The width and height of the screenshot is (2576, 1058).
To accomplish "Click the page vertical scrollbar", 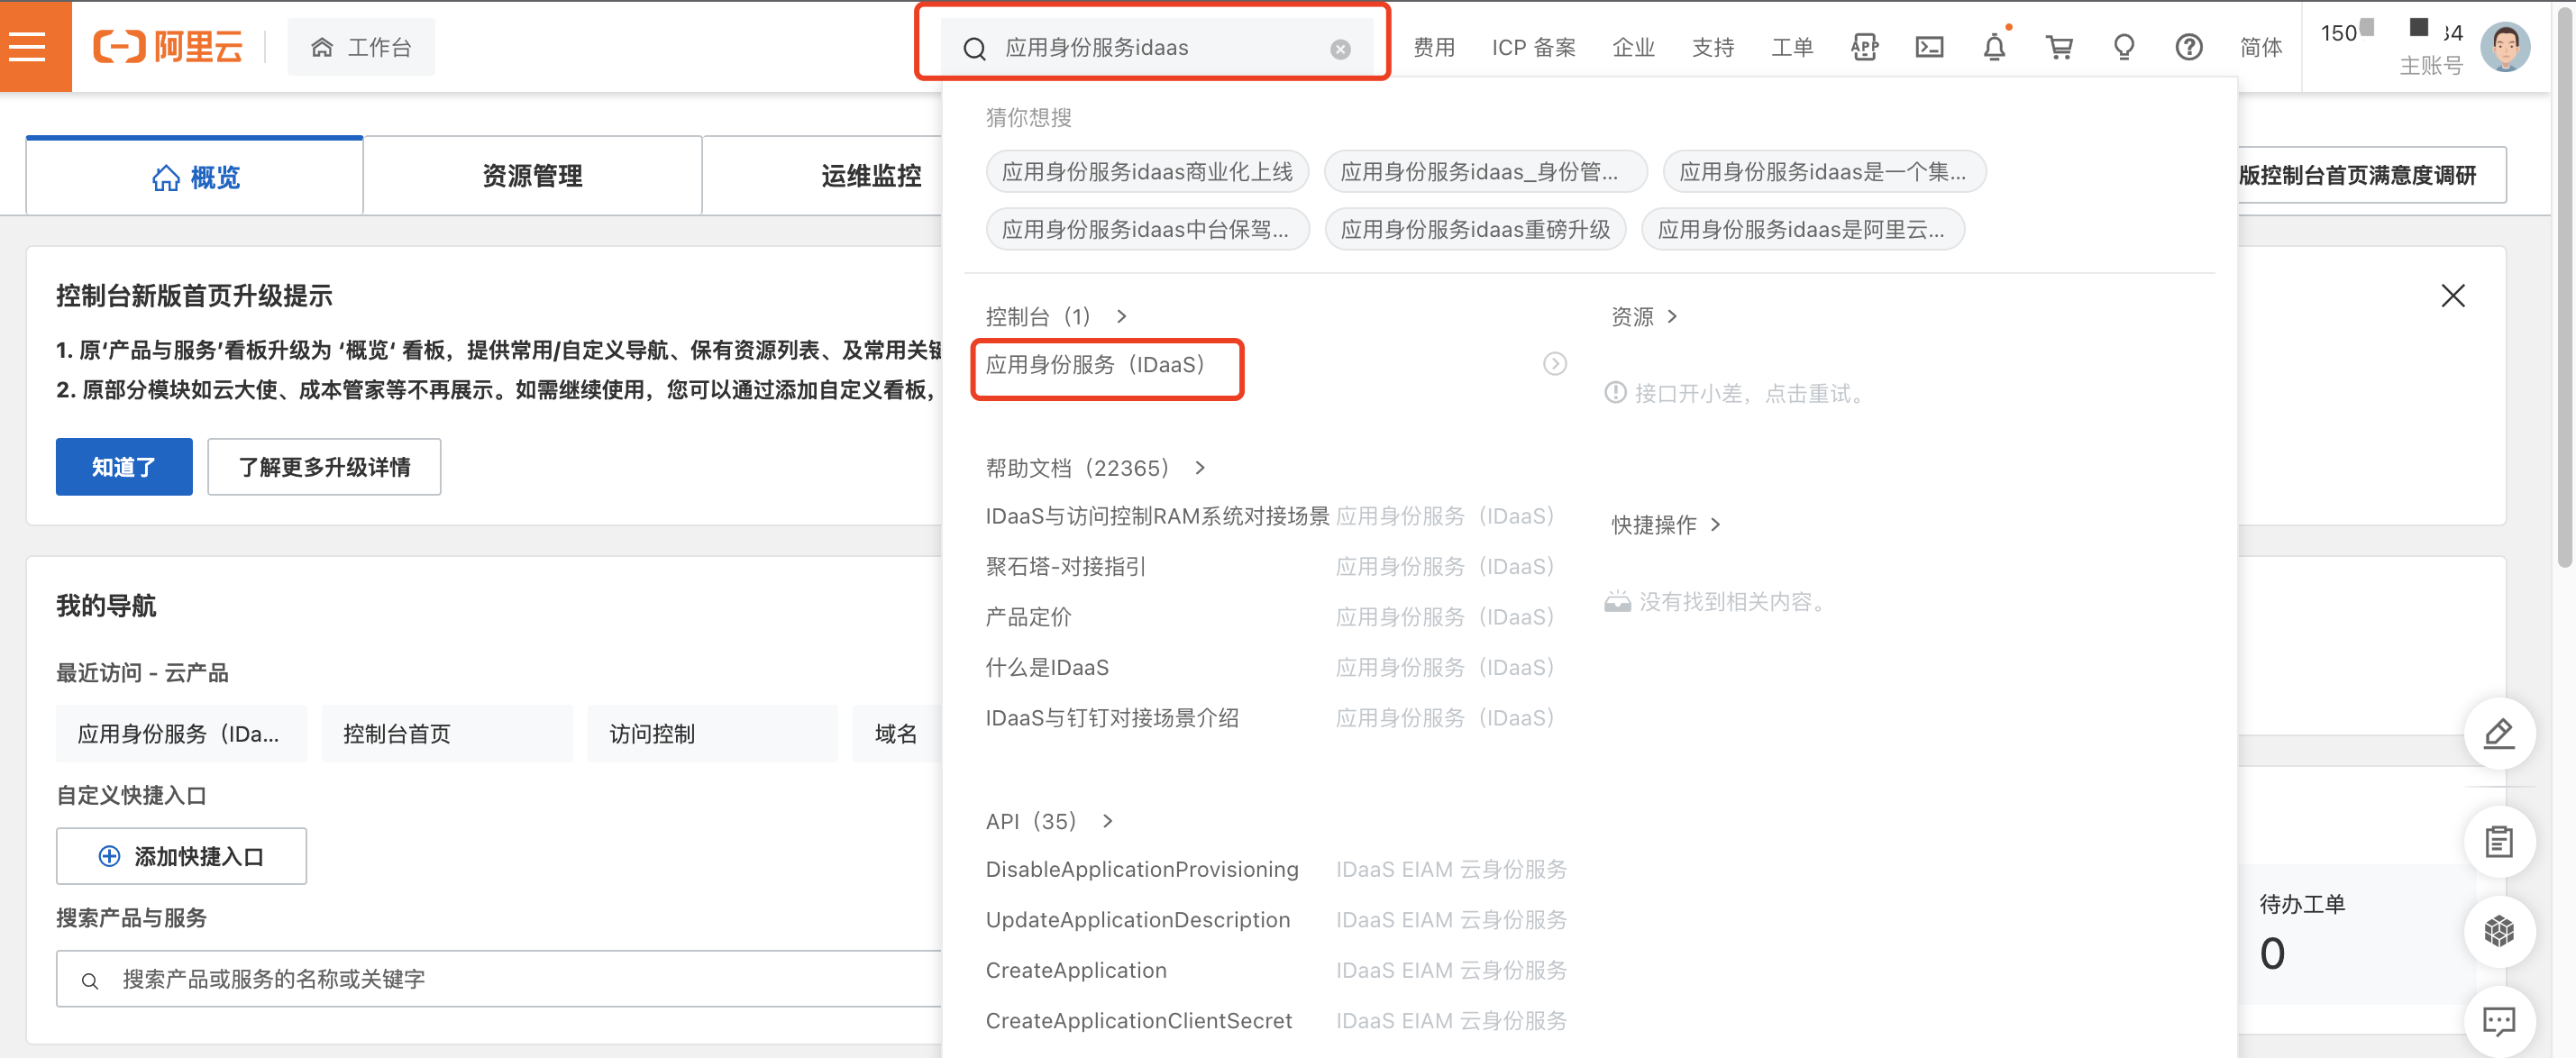I will point(2566,290).
